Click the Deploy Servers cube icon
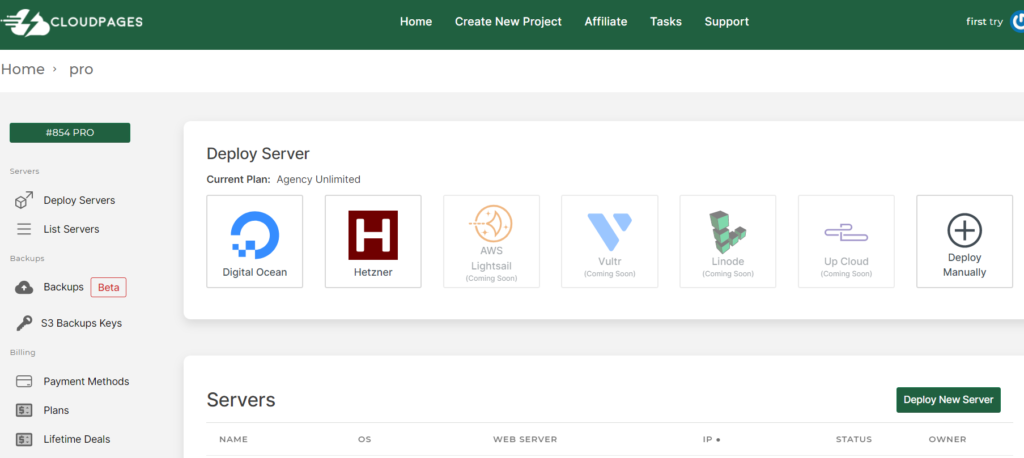 tap(24, 201)
